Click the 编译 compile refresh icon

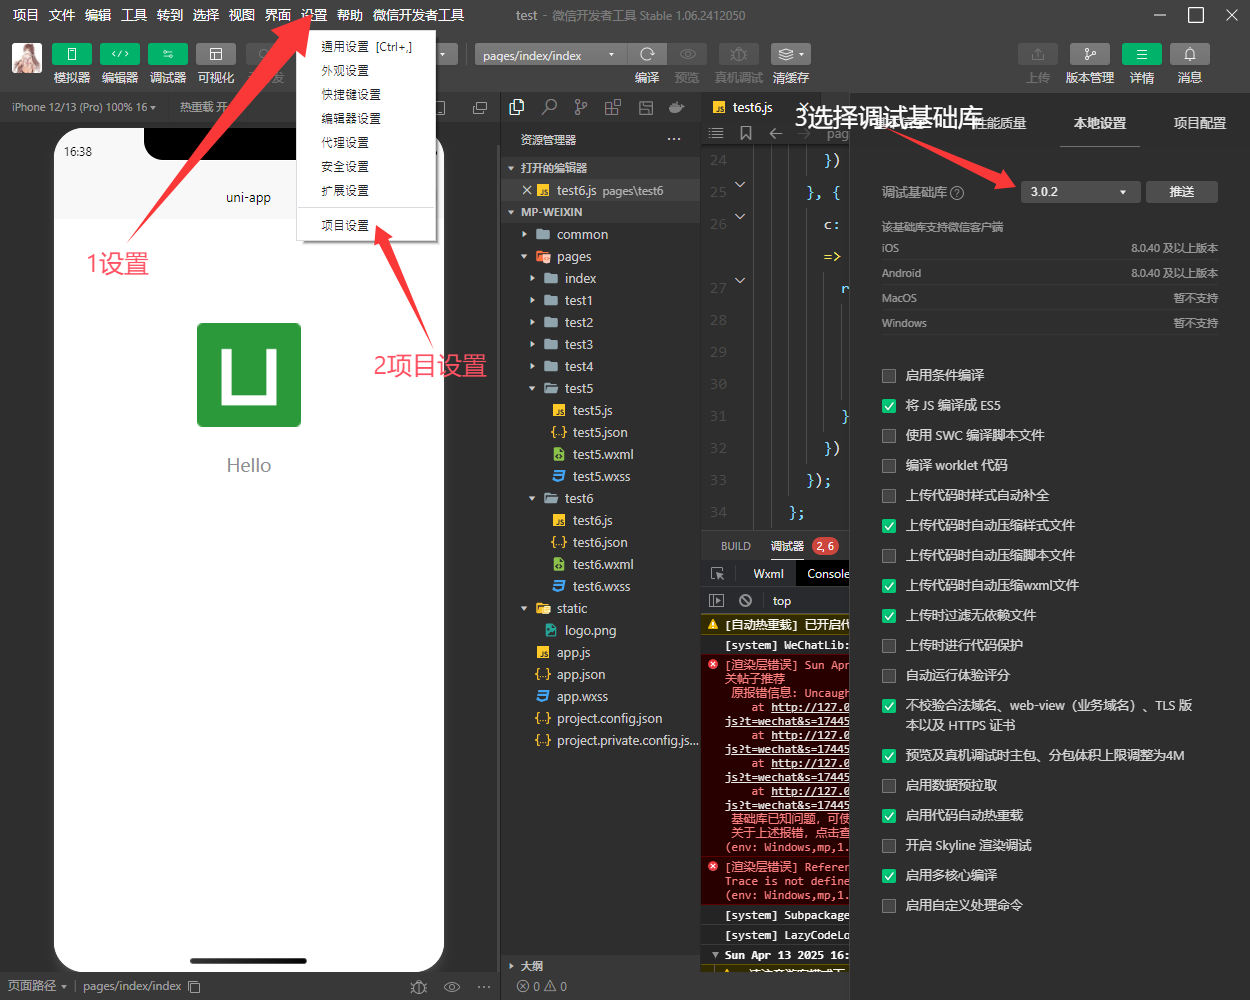647,54
